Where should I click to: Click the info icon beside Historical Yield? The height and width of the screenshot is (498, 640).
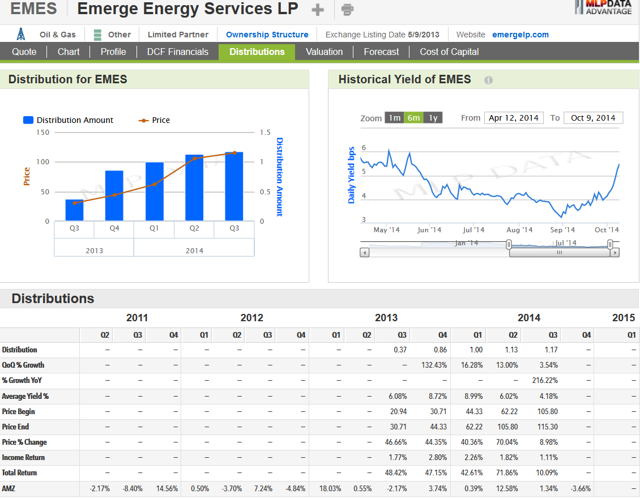click(488, 80)
